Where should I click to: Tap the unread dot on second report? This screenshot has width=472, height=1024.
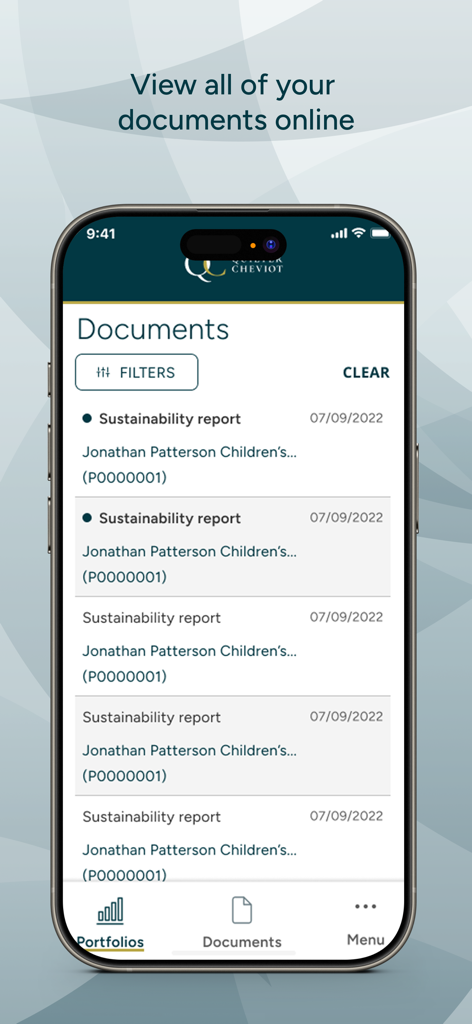pos(87,518)
